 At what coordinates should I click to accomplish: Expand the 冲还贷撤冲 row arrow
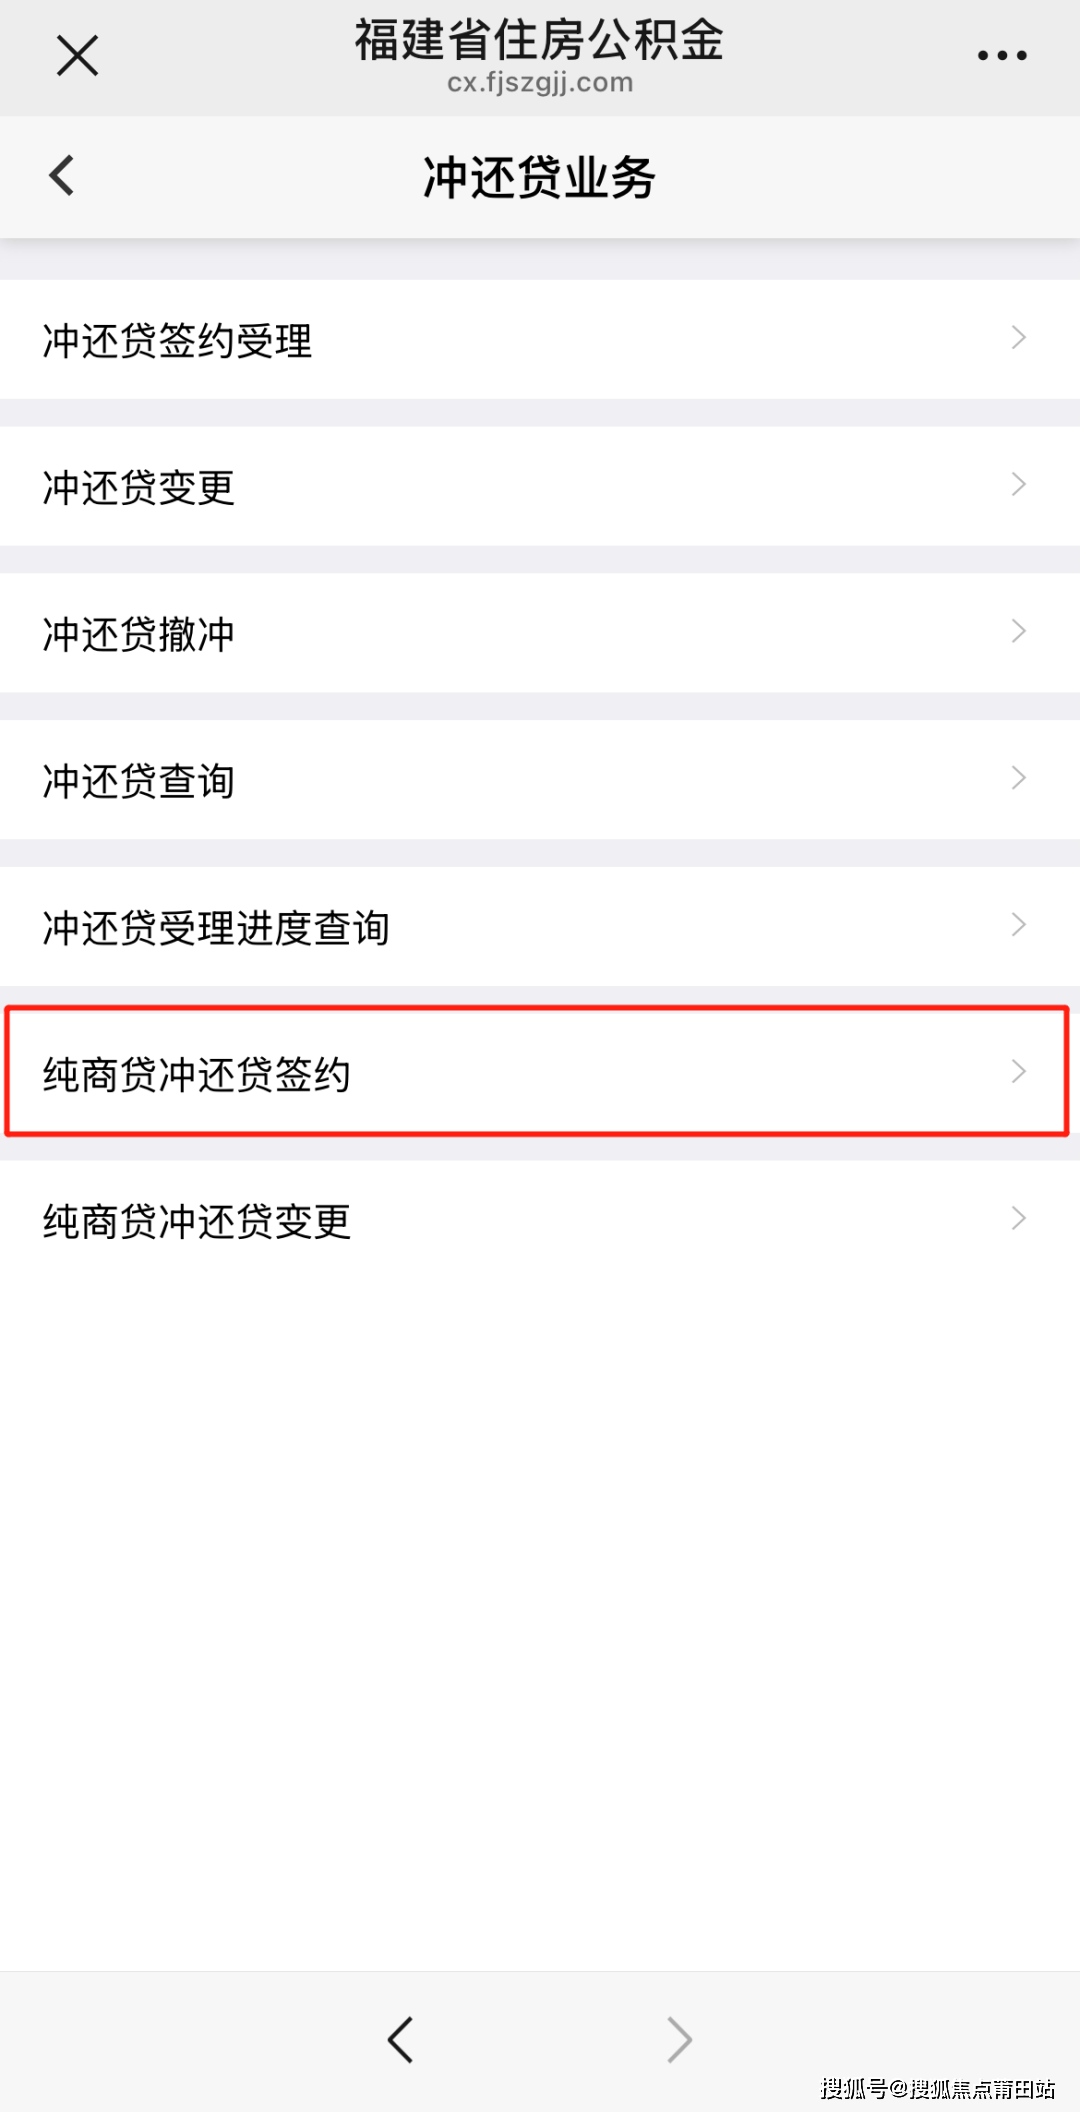click(x=1018, y=631)
